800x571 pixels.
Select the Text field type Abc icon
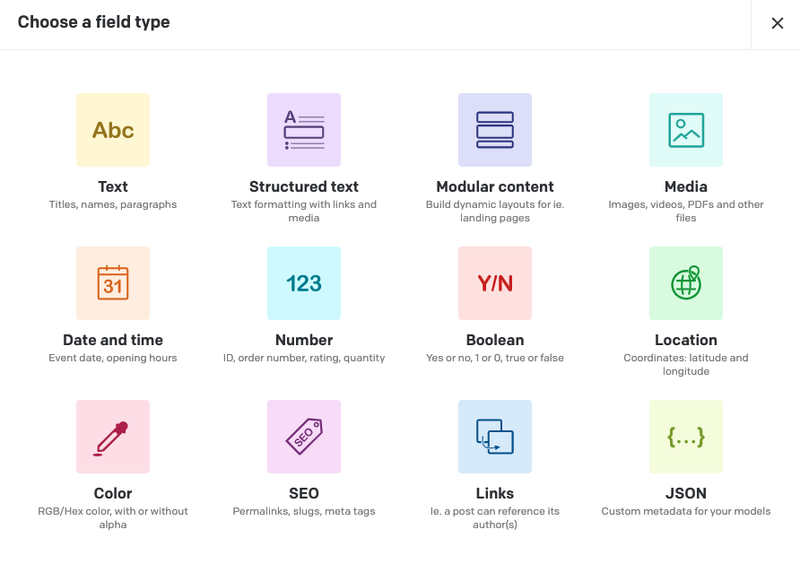[x=113, y=130]
